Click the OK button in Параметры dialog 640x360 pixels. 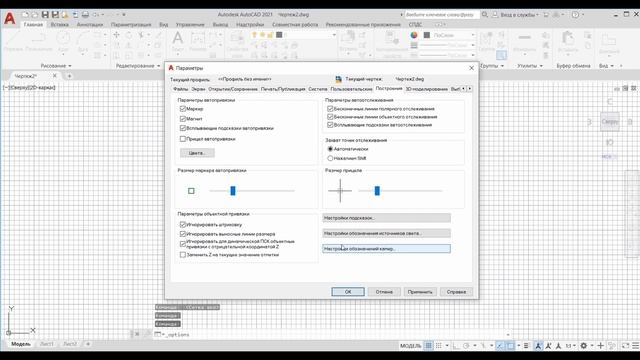(348, 292)
